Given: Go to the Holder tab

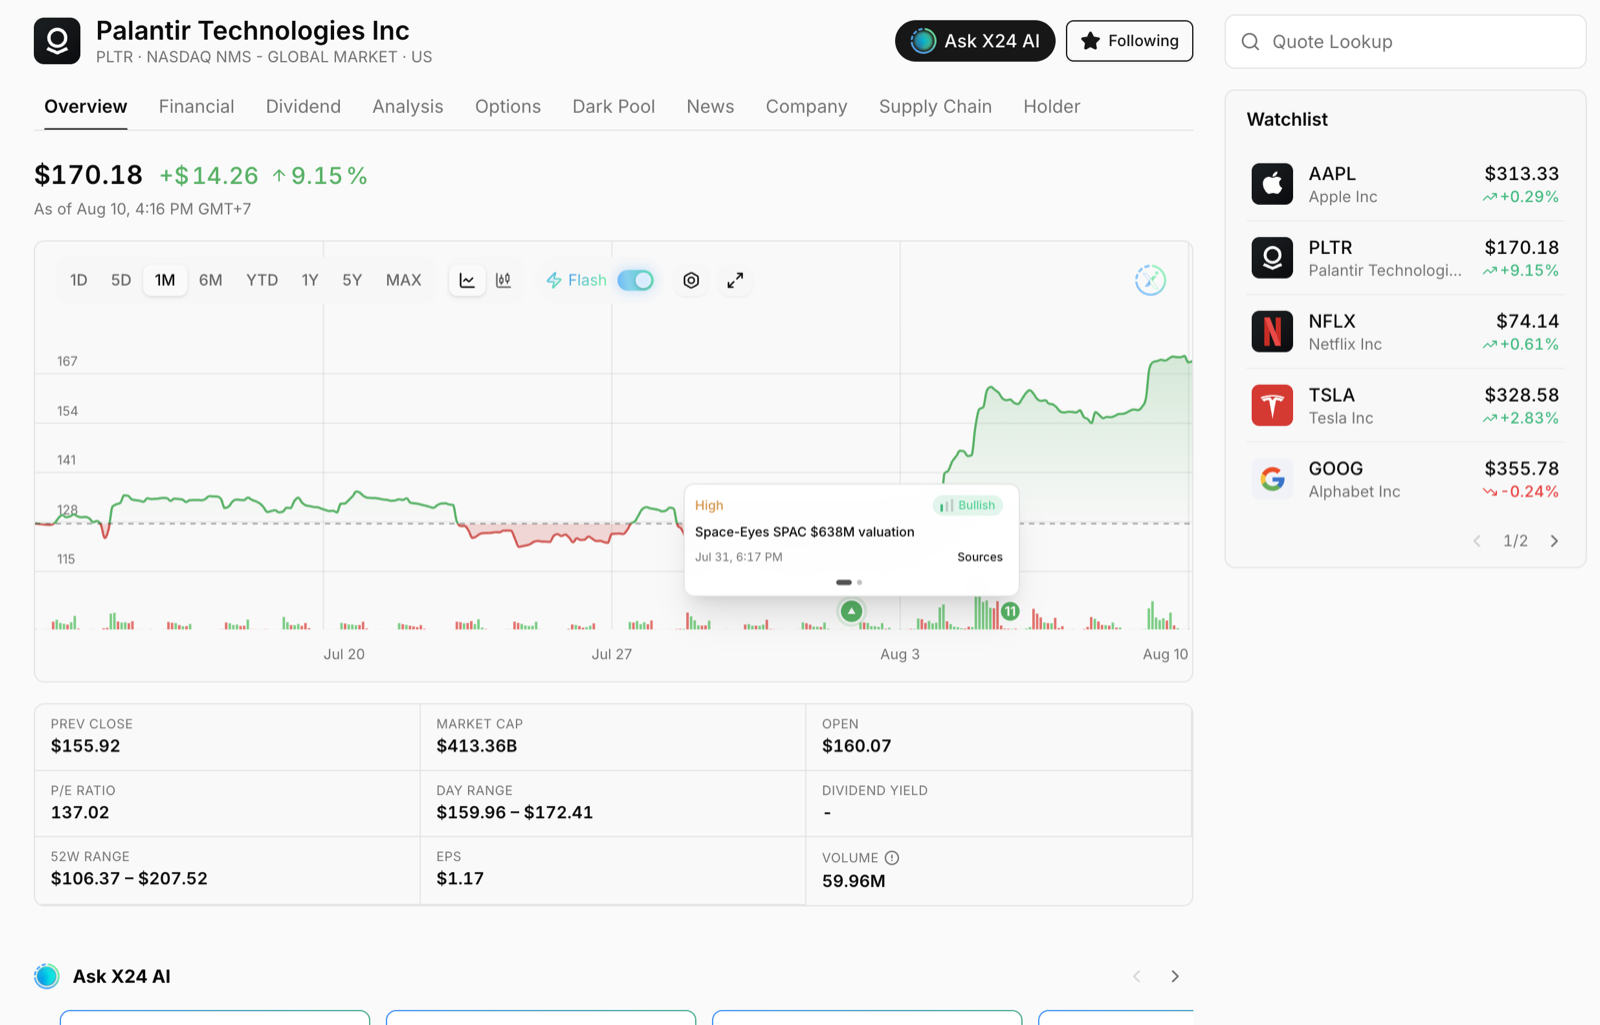Looking at the screenshot, I should click(1052, 107).
